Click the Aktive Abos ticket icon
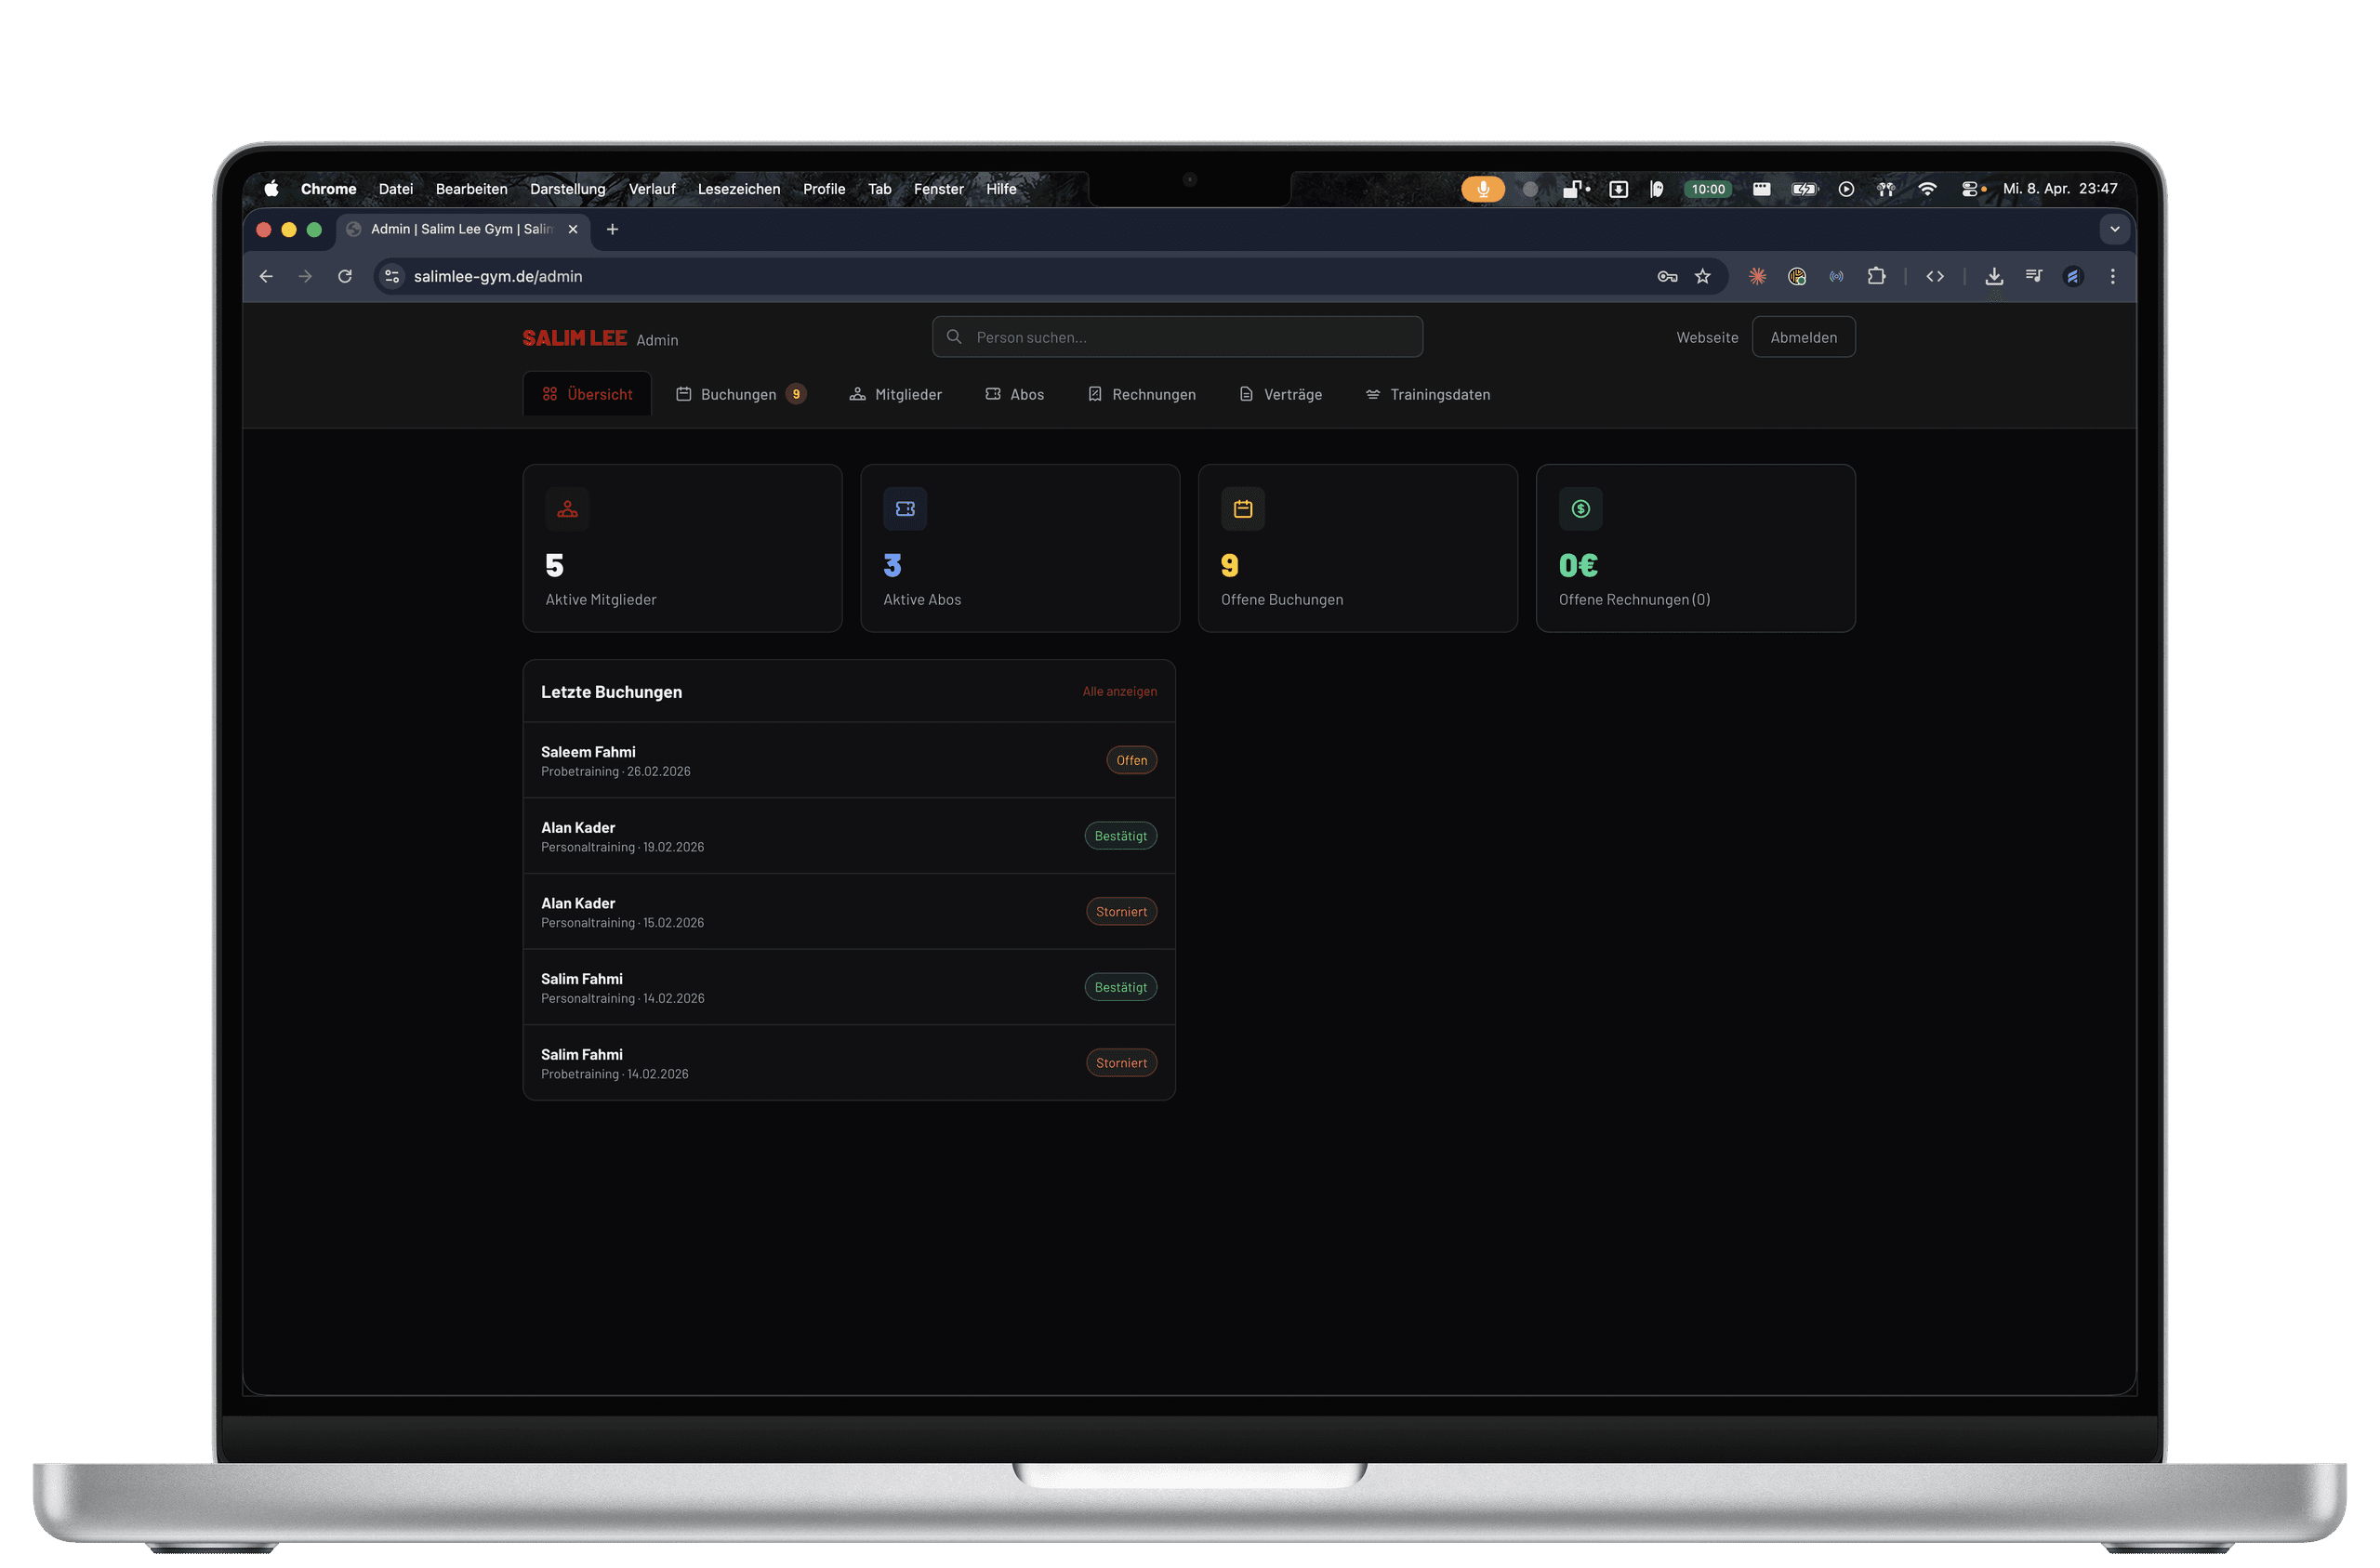The width and height of the screenshot is (2380, 1568). tap(905, 509)
